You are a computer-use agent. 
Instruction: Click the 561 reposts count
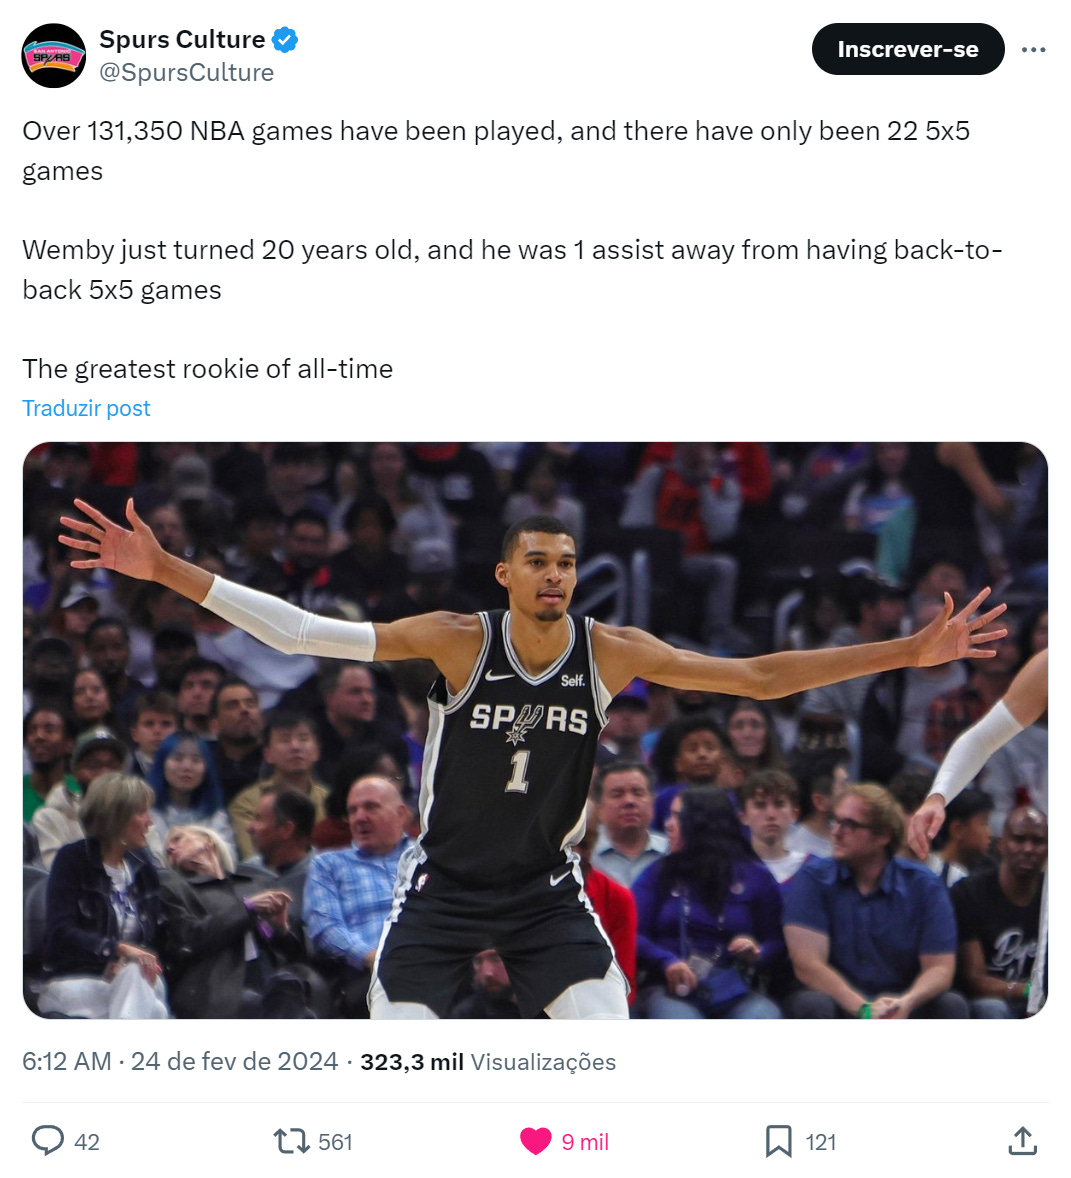click(335, 1142)
